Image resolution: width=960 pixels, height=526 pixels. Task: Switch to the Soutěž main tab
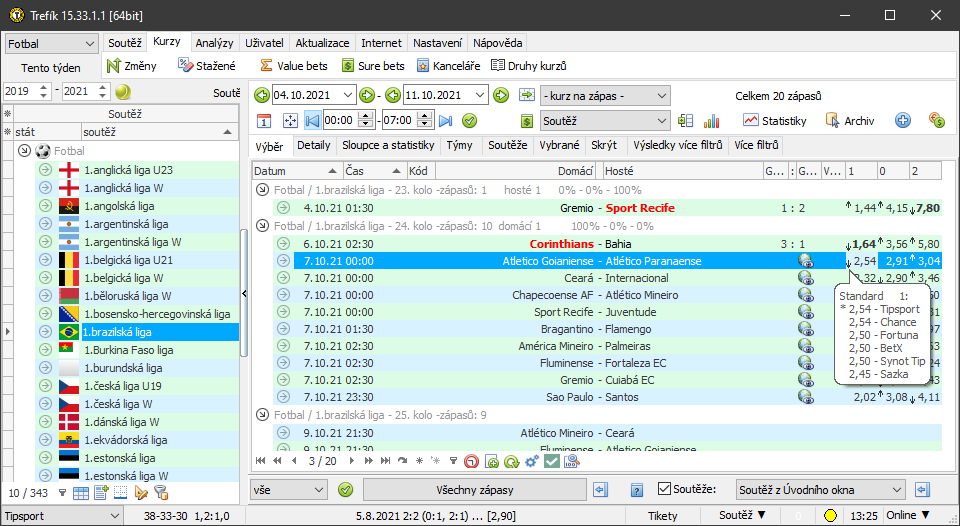[x=125, y=43]
